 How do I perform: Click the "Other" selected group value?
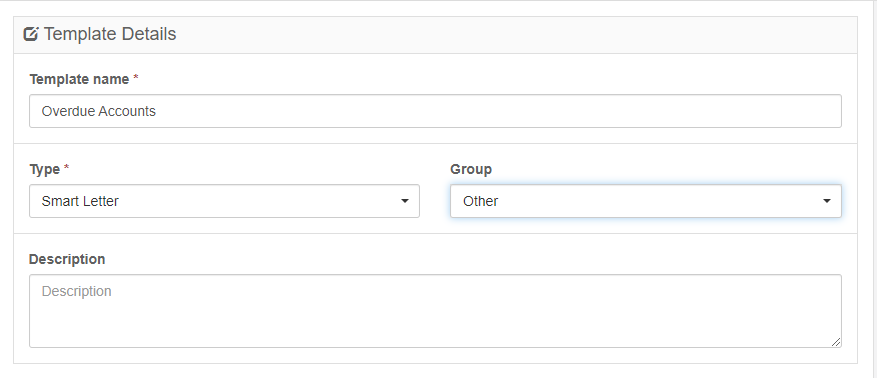[480, 201]
